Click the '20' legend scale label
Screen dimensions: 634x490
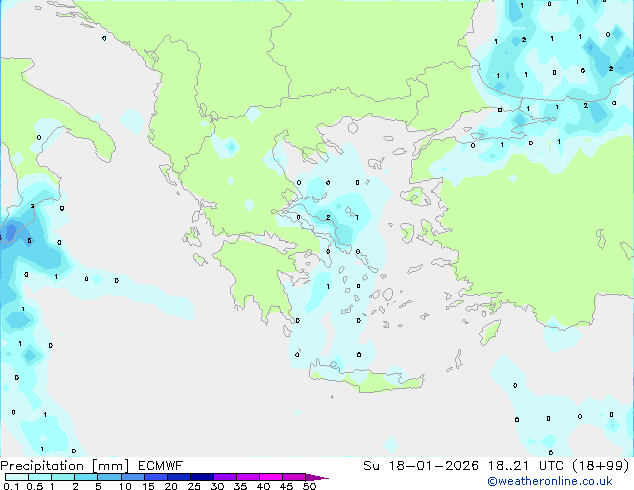171,486
